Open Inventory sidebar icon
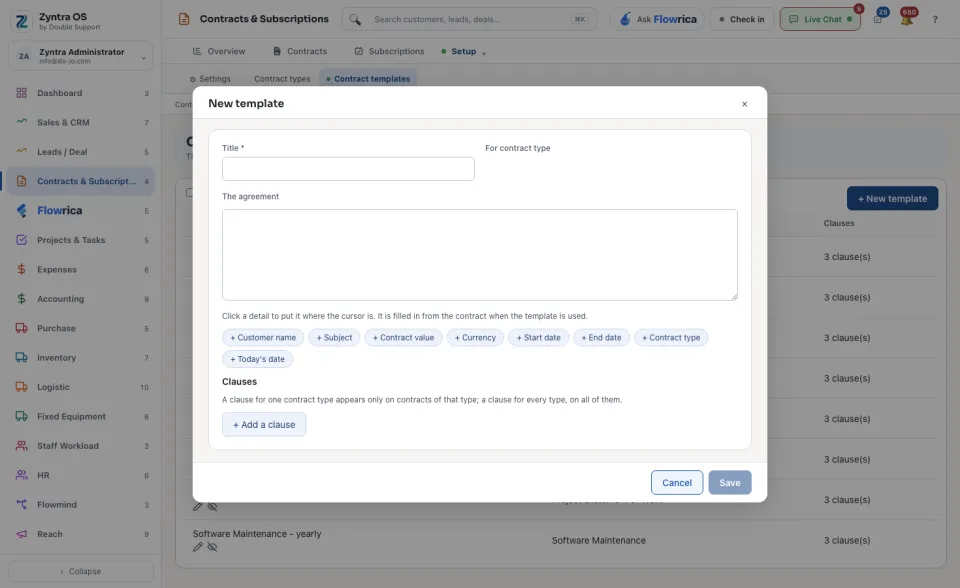The image size is (960, 588). pos(21,358)
